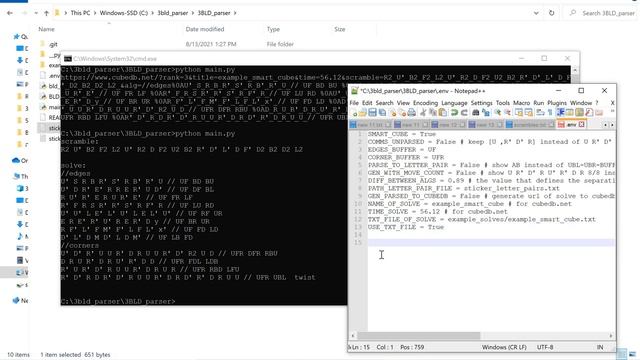This screenshot has width=640, height=360.
Task: Click Windows-SSD (C:) breadcrumb
Action: pyautogui.click(x=124, y=13)
